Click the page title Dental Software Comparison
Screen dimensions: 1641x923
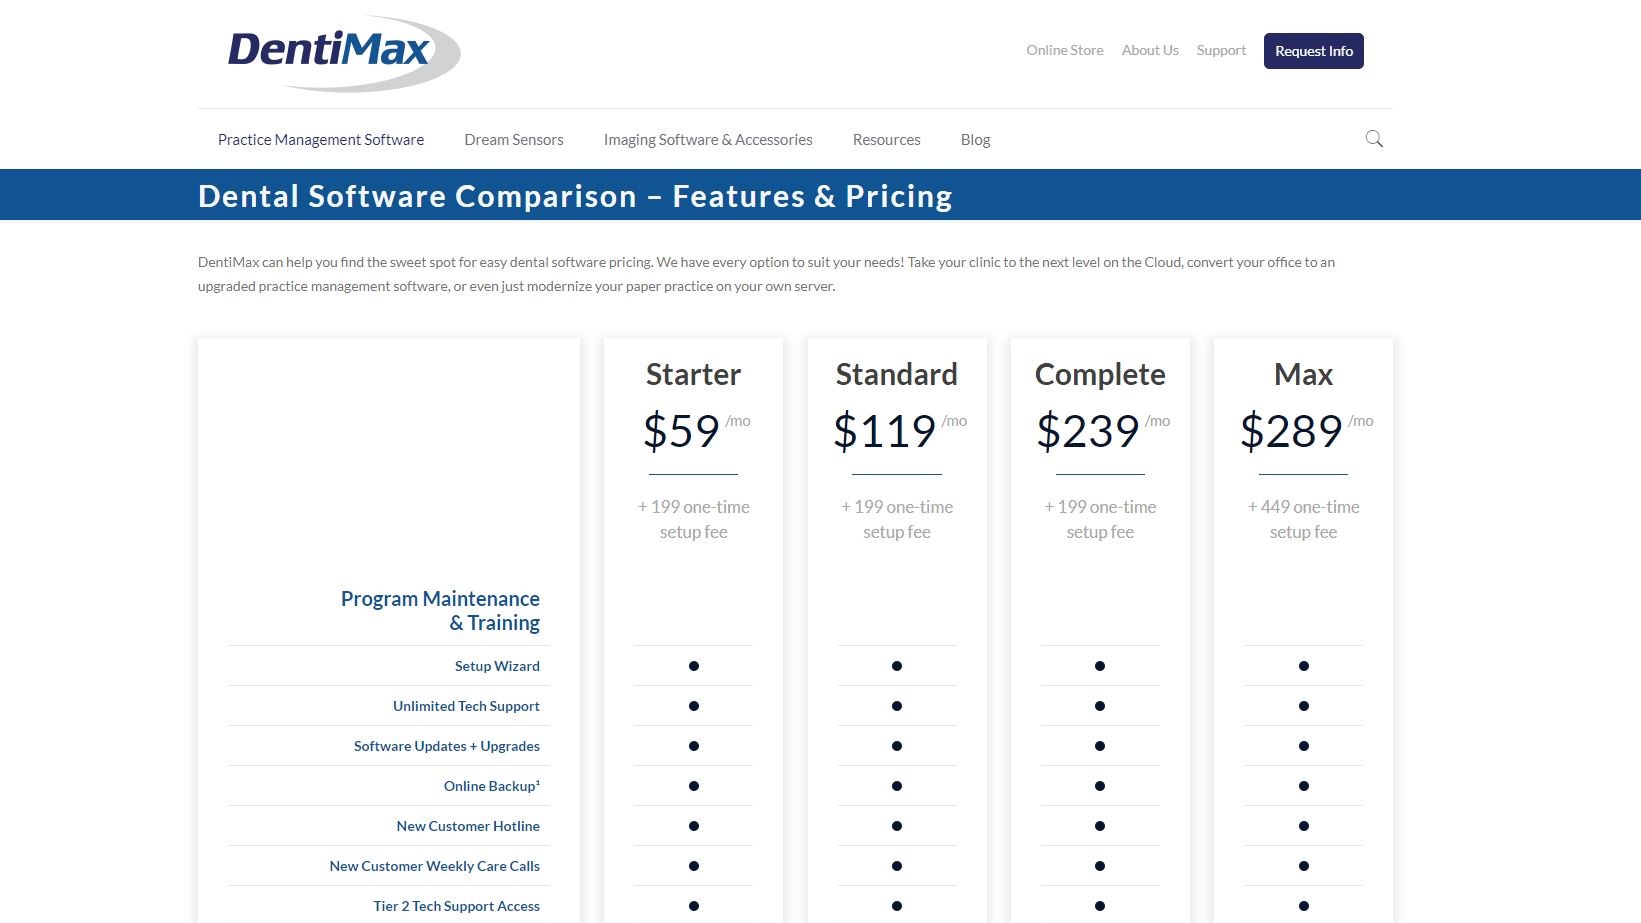coord(575,196)
